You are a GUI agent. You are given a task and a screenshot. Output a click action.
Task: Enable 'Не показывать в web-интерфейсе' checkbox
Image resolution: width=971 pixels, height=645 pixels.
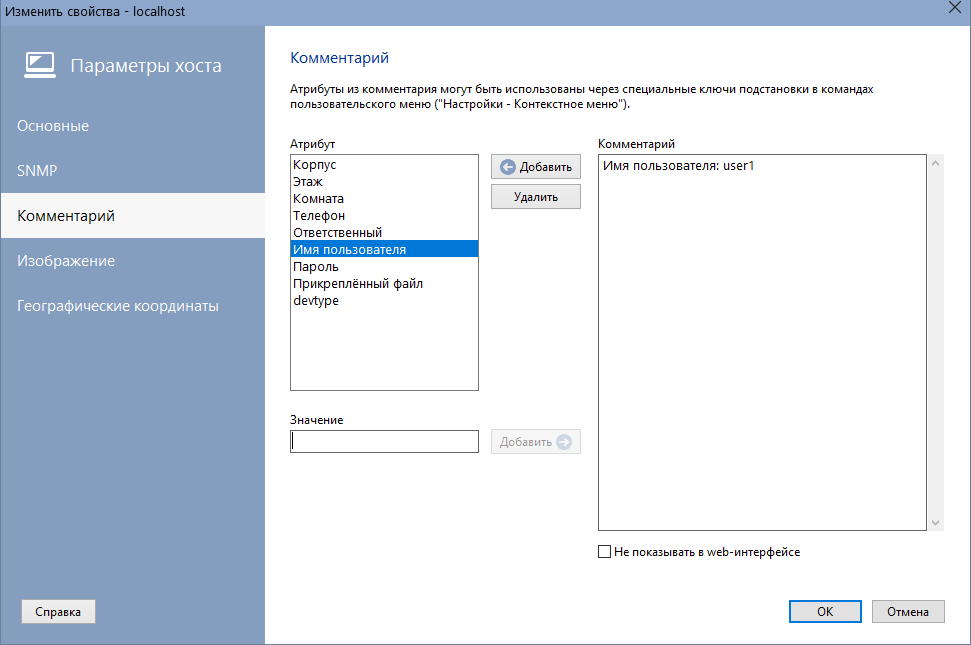(x=604, y=552)
